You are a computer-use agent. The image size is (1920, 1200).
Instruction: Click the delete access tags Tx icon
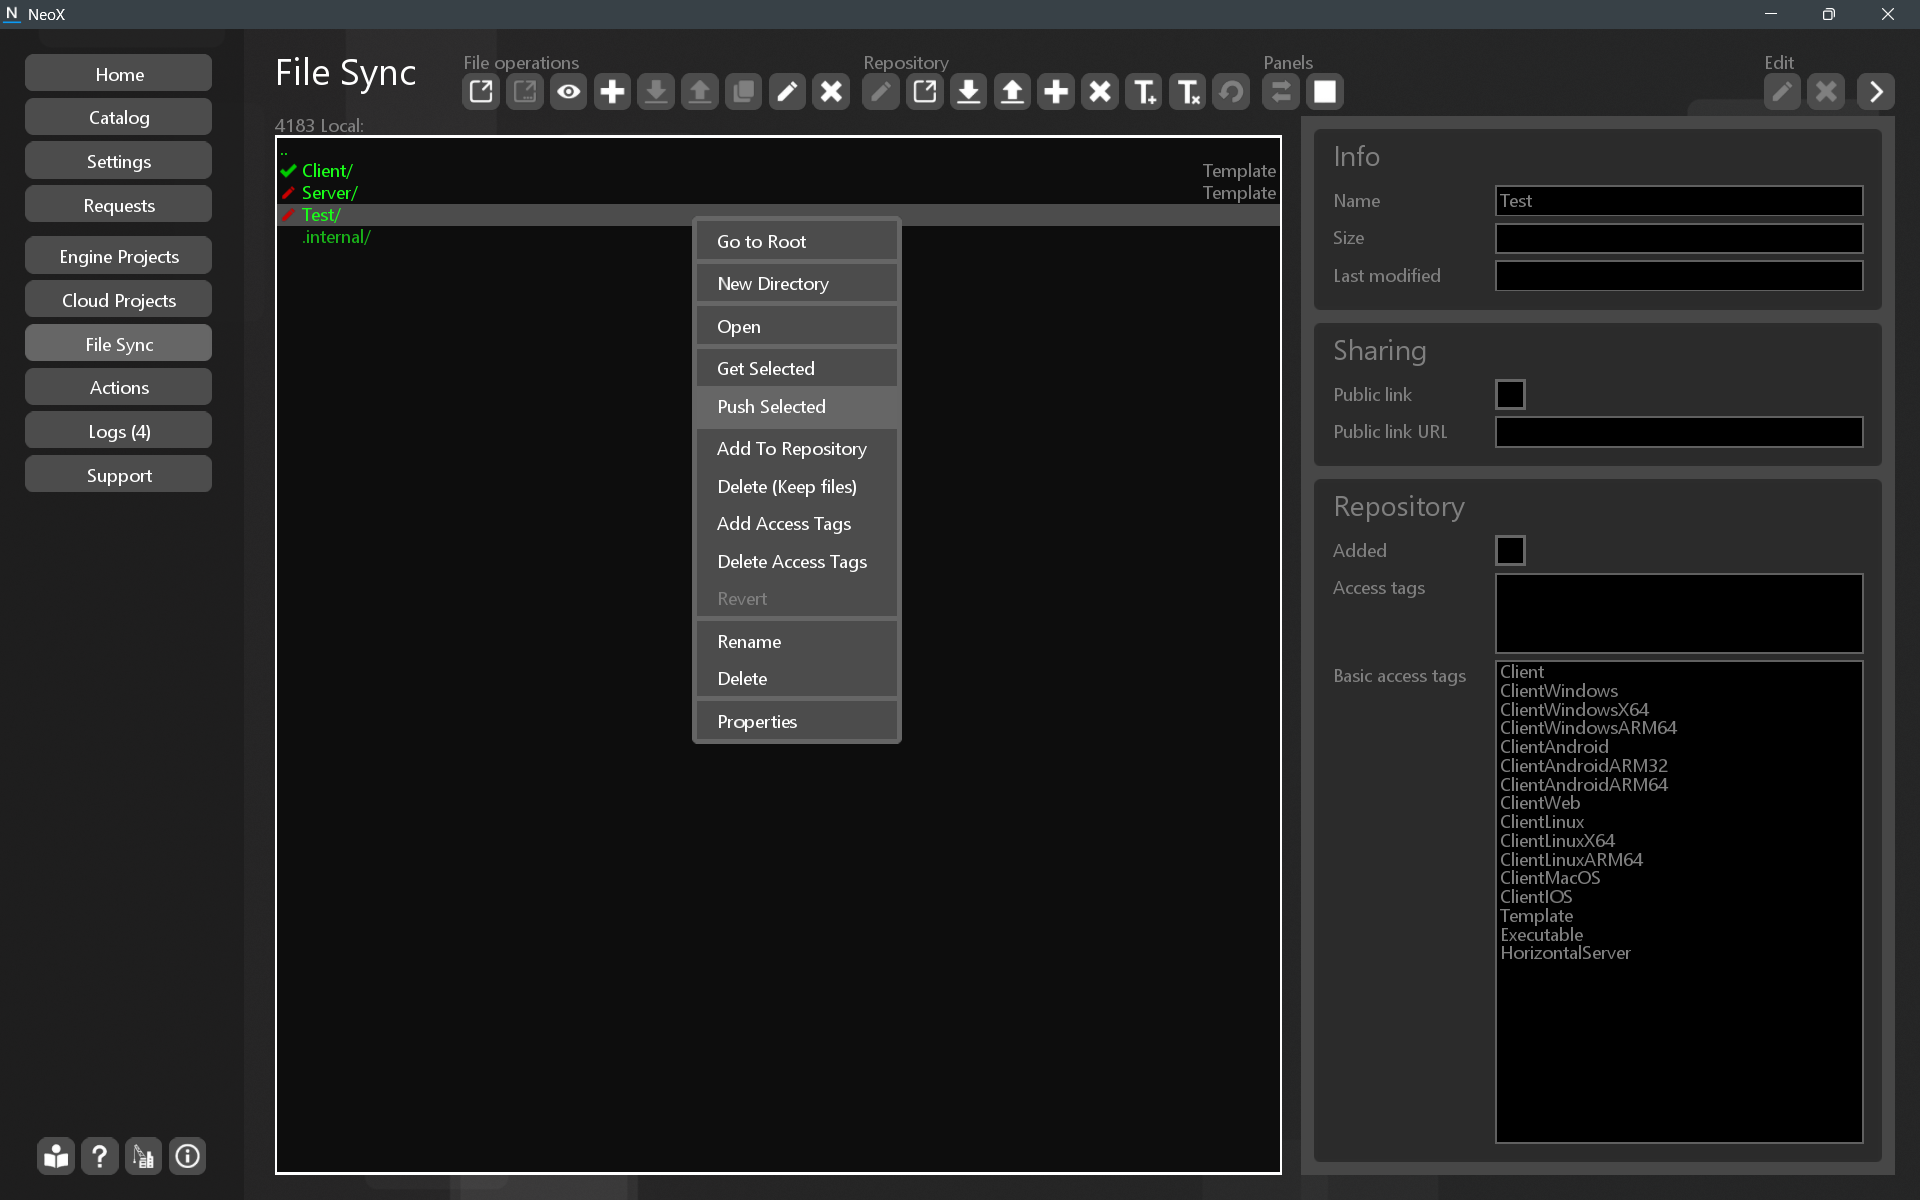[1187, 92]
